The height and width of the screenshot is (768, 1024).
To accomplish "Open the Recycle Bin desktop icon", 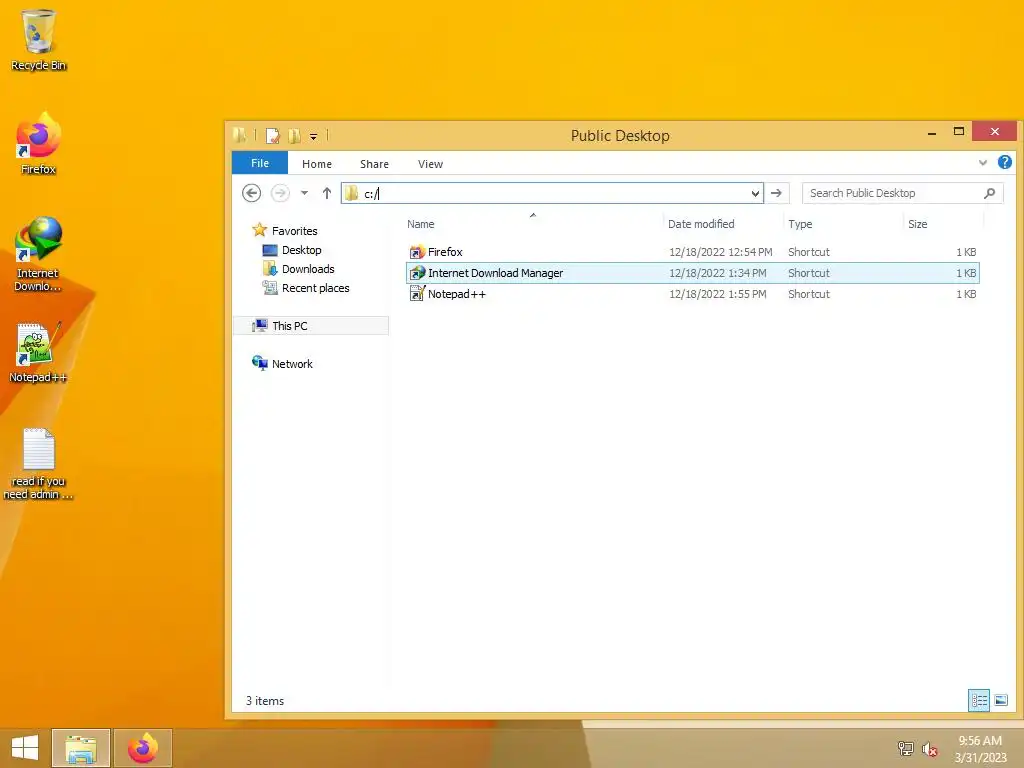I will click(x=39, y=40).
